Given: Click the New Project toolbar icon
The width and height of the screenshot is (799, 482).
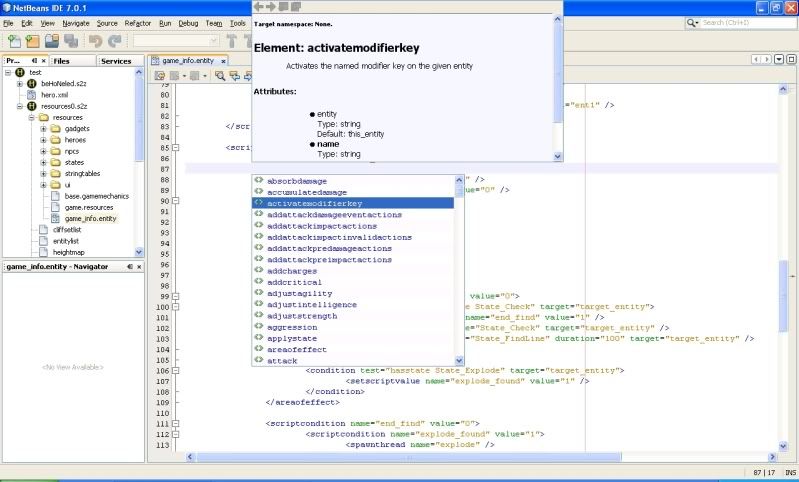Looking at the screenshot, I should pyautogui.click(x=33, y=41).
